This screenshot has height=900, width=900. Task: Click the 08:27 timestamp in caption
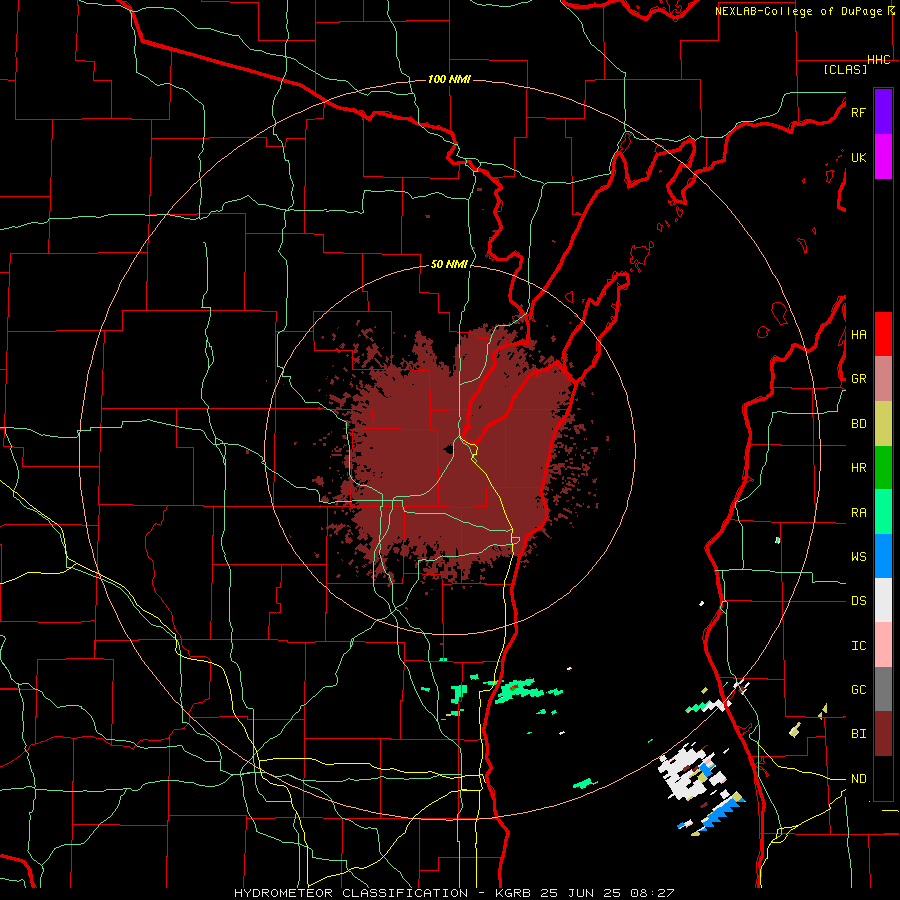point(651,893)
